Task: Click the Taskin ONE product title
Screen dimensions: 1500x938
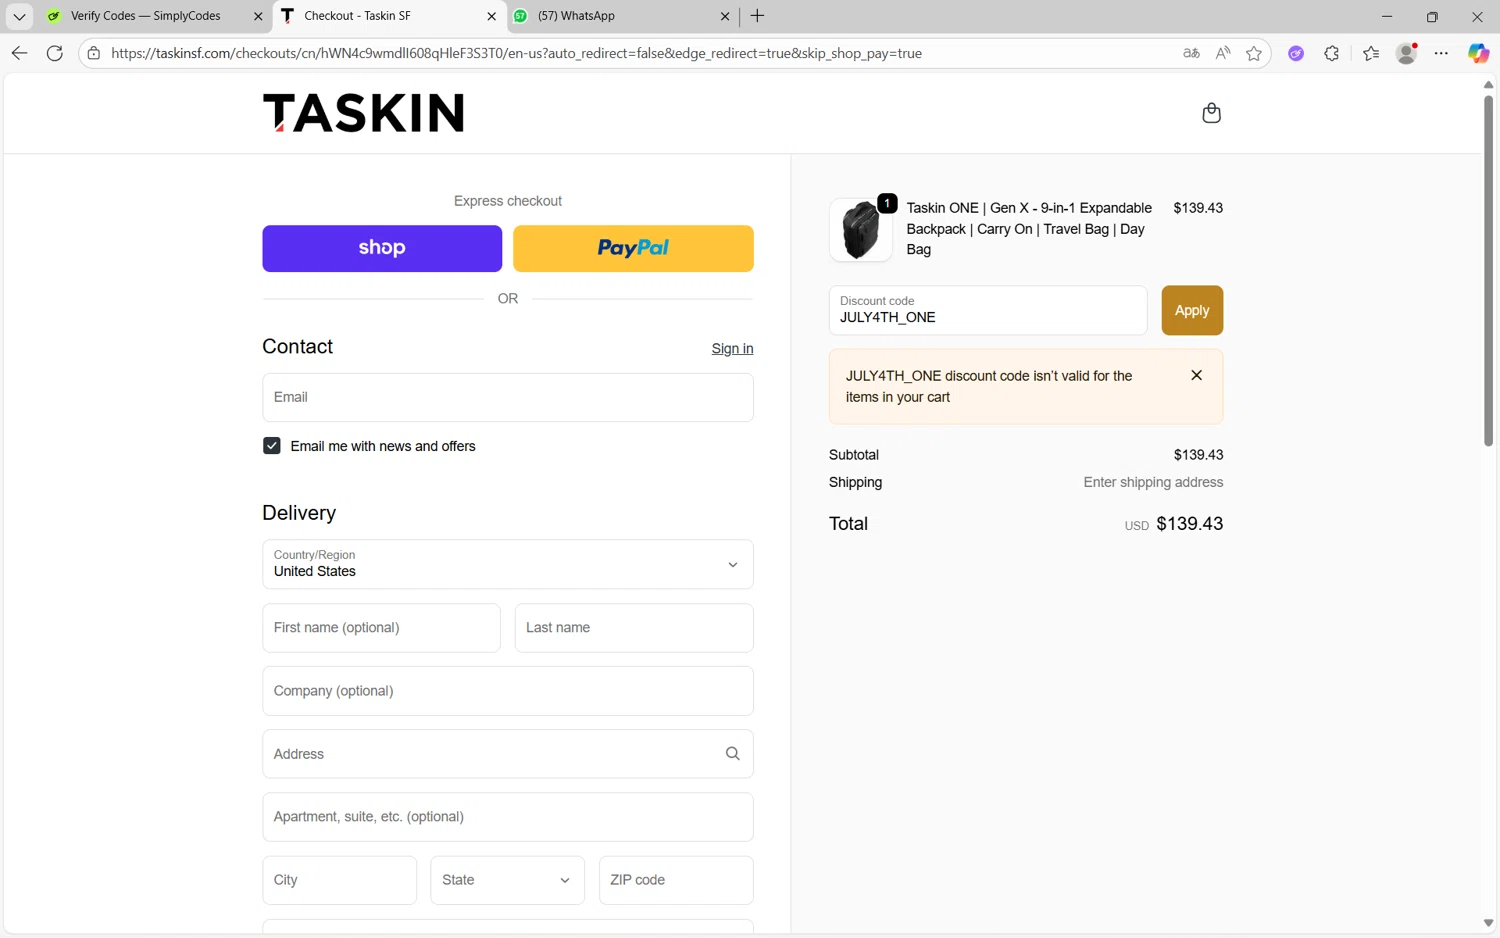Action: point(1029,229)
